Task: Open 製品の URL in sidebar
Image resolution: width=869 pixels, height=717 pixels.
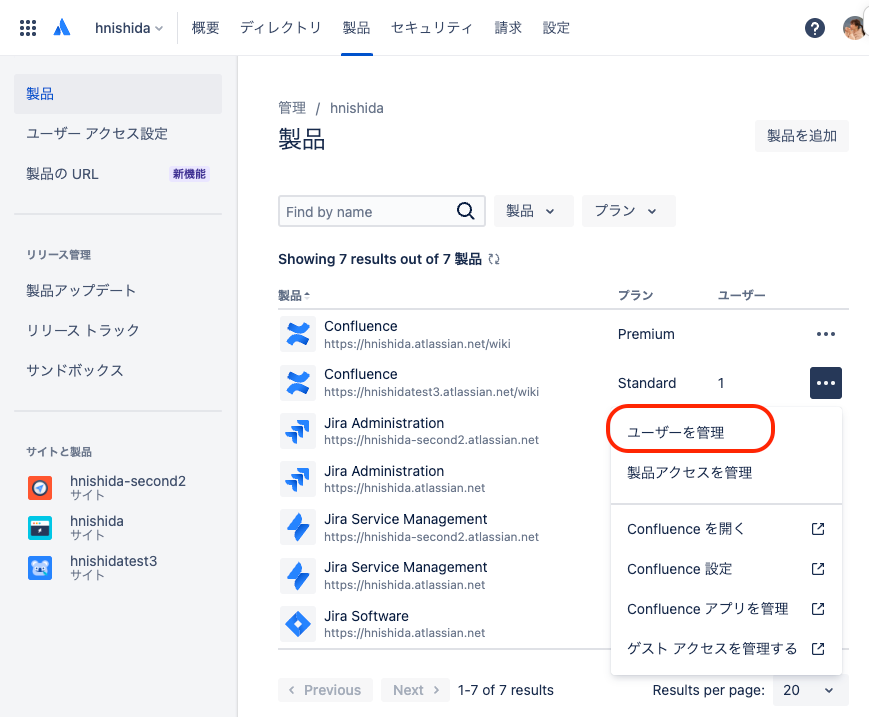Action: tap(118, 174)
